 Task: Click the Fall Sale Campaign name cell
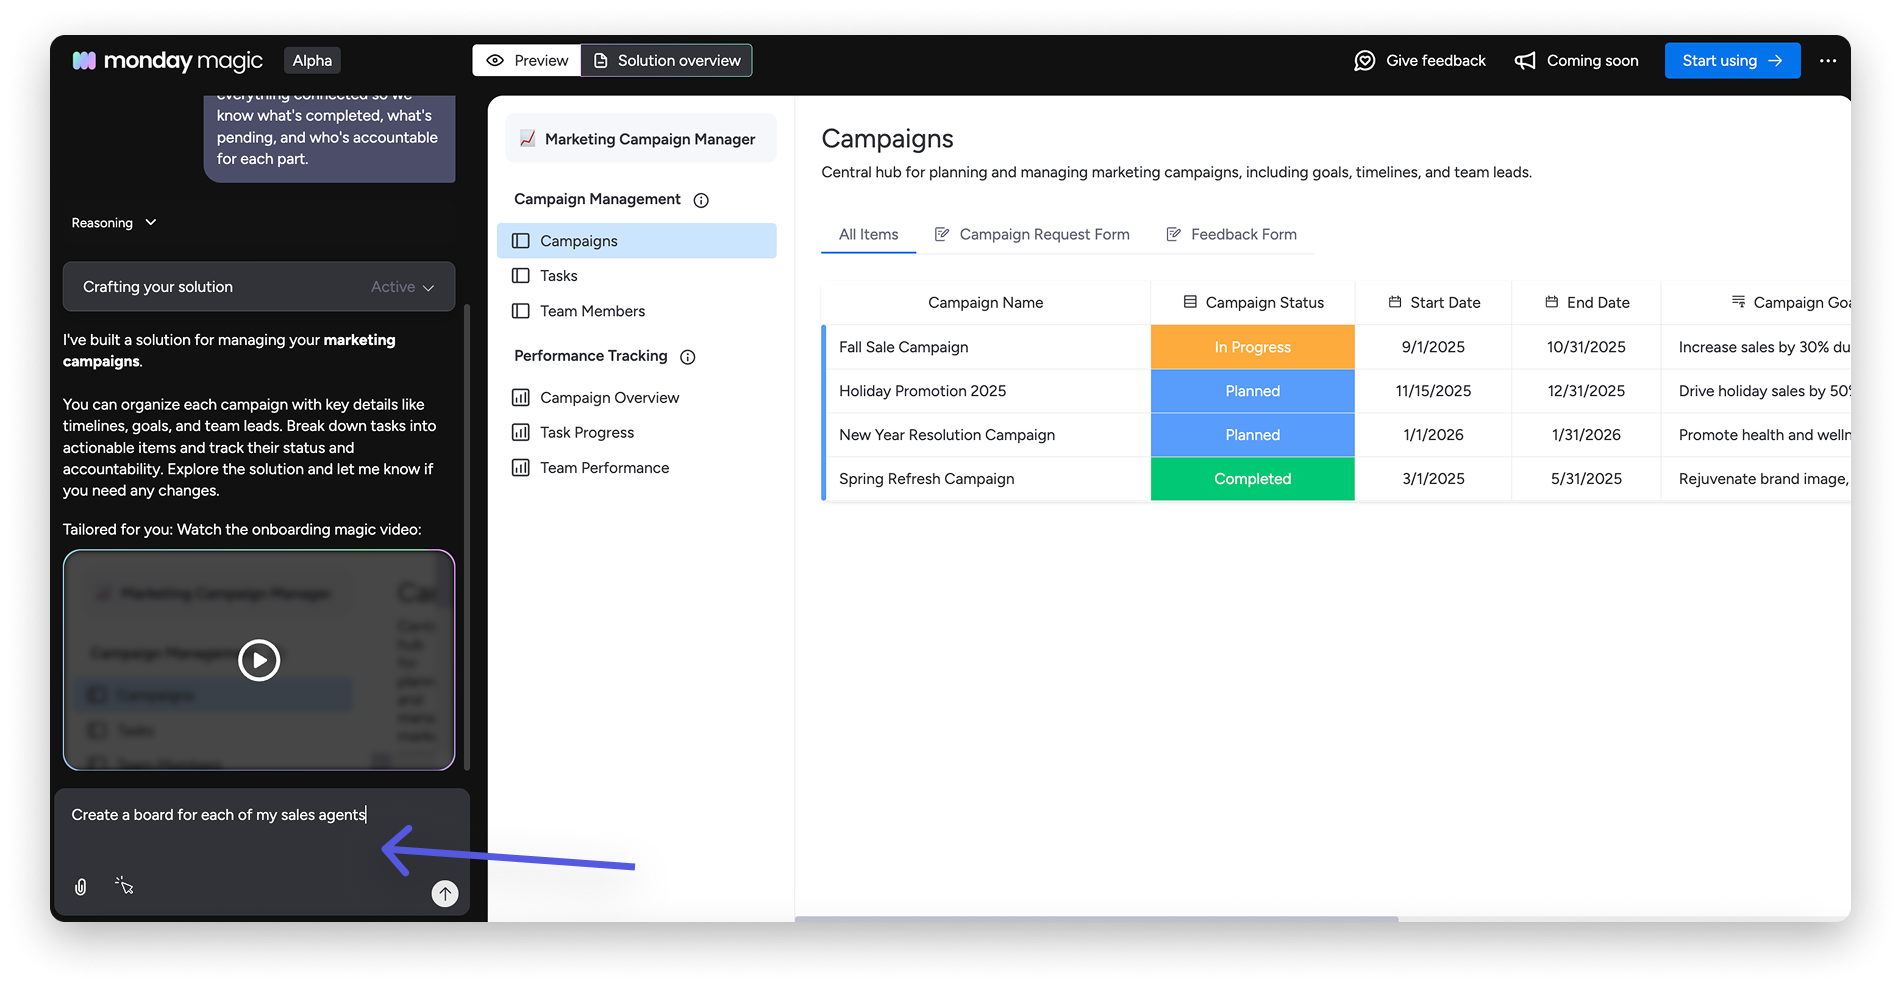pyautogui.click(x=986, y=347)
